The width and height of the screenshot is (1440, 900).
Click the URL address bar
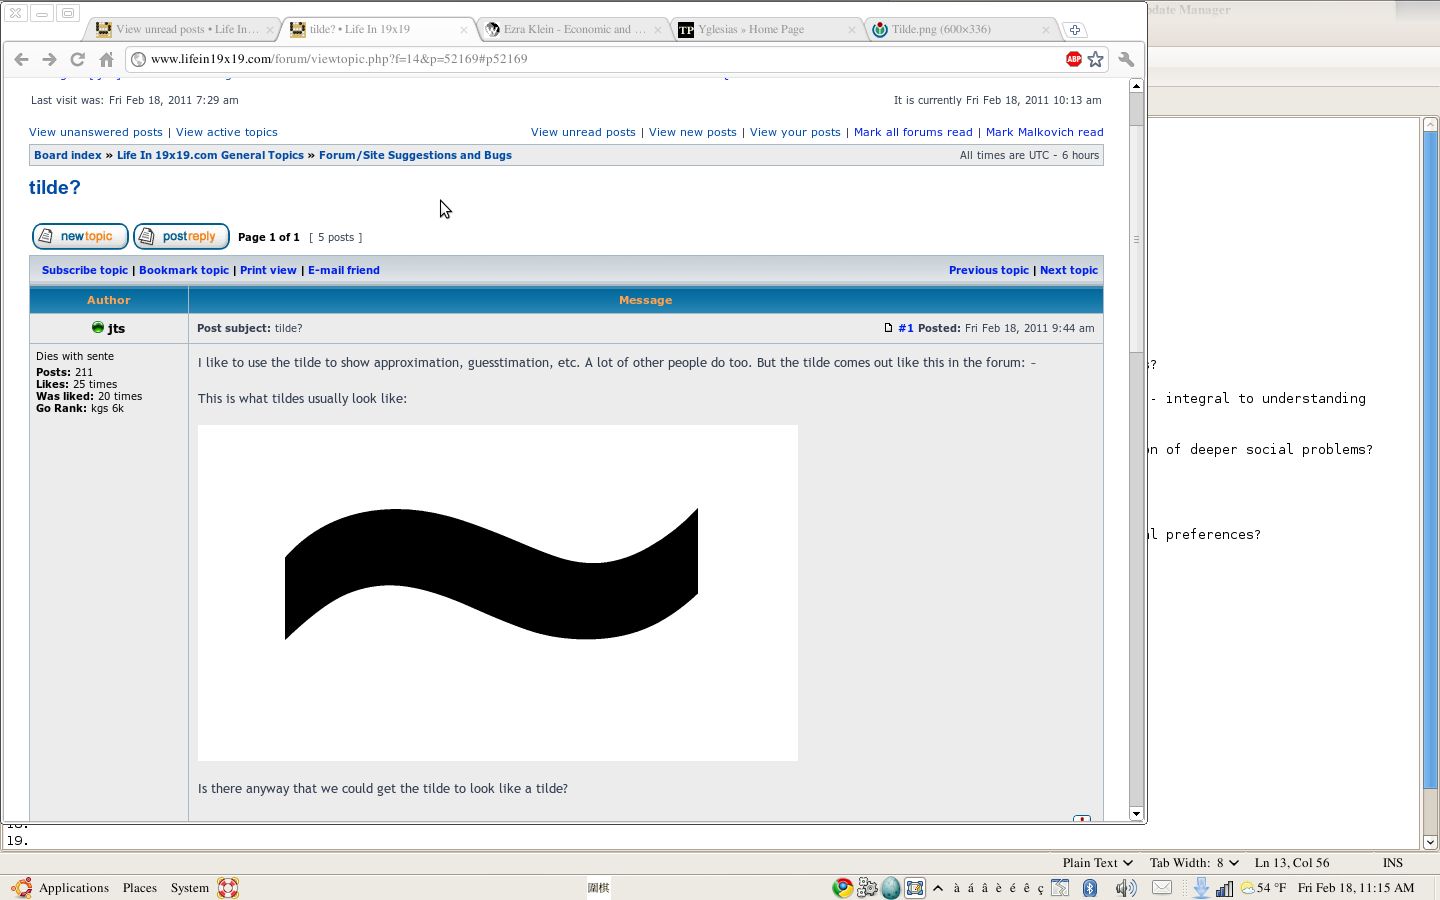point(600,59)
